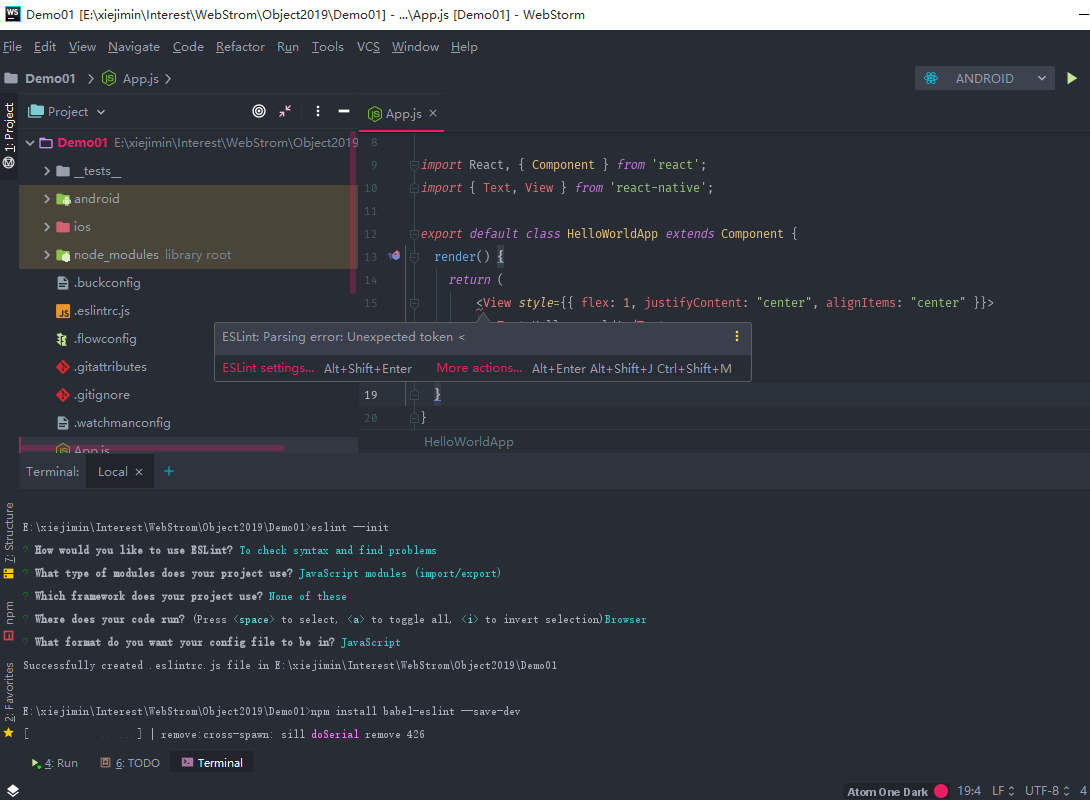The image size is (1090, 800).
Task: Open Project panel options (three dots)
Action: [318, 111]
